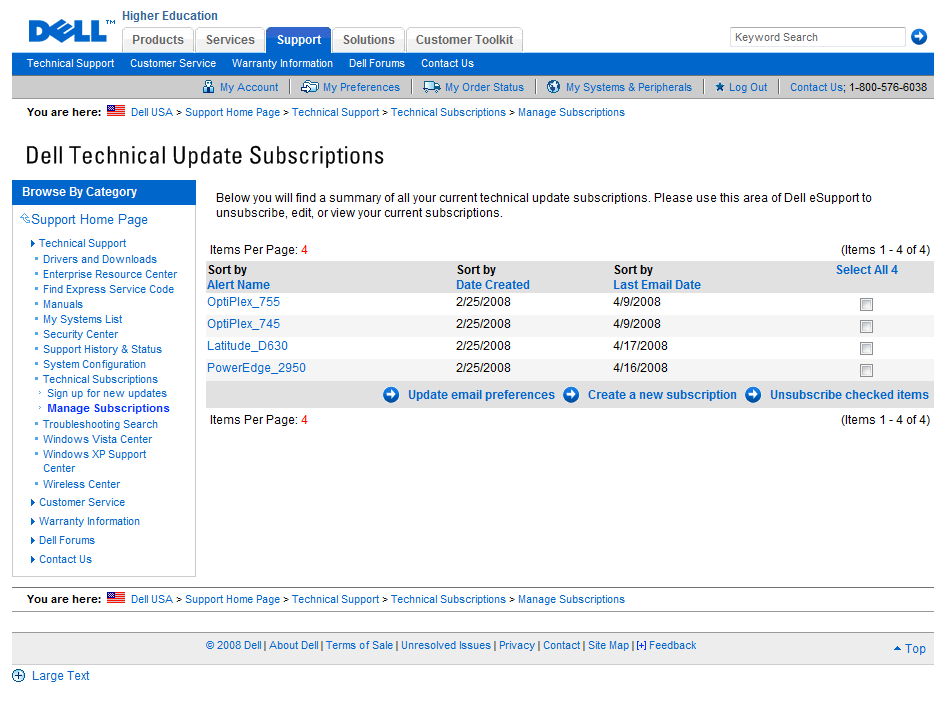Click Site Map link in footer

coord(609,645)
